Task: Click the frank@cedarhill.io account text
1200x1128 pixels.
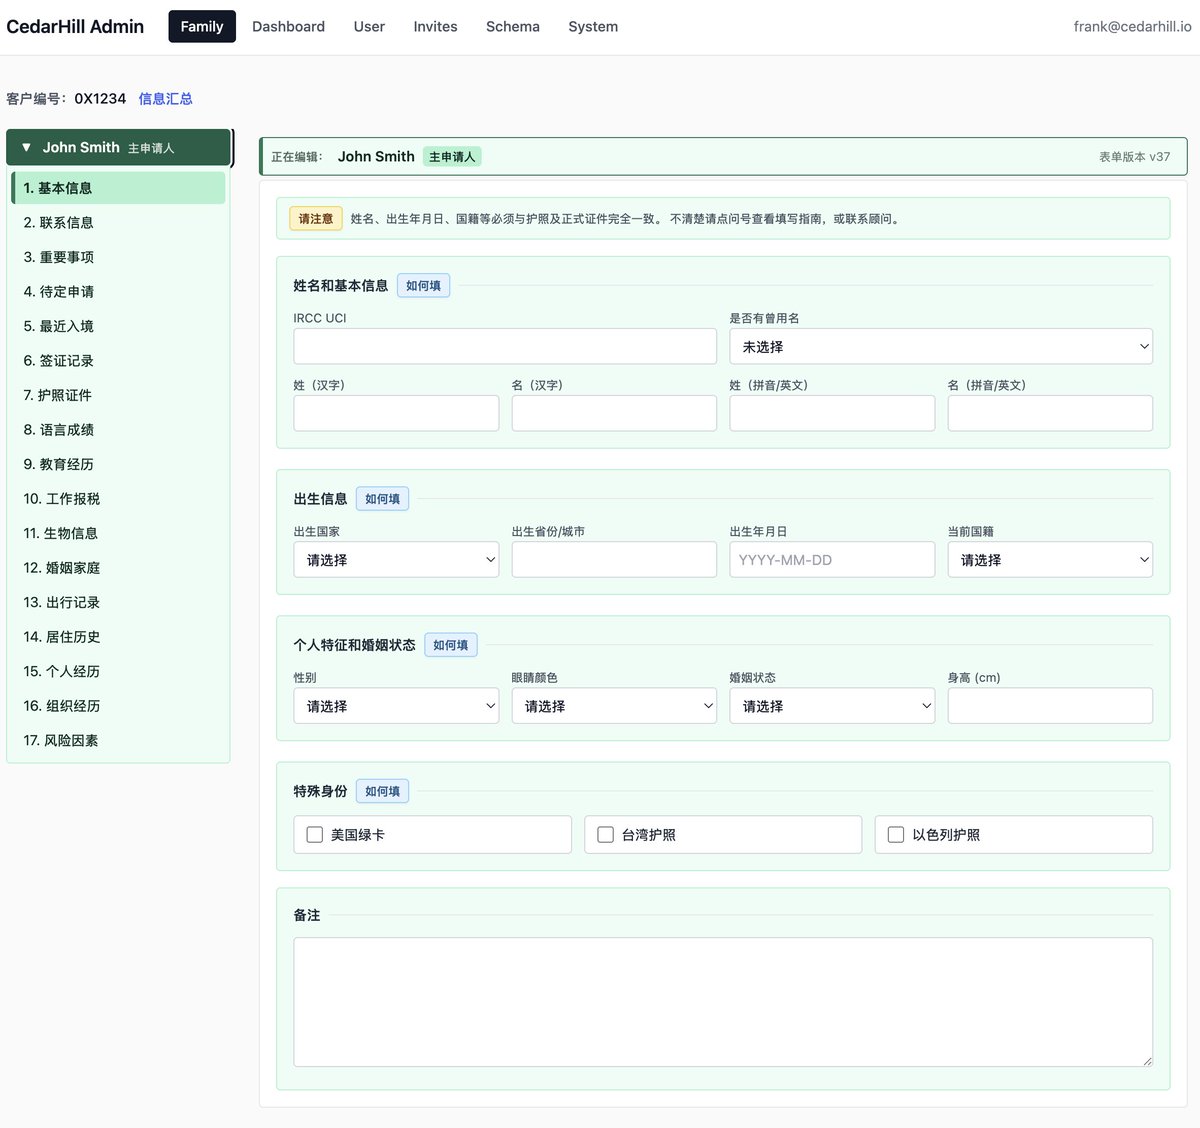Action: coord(1132,27)
